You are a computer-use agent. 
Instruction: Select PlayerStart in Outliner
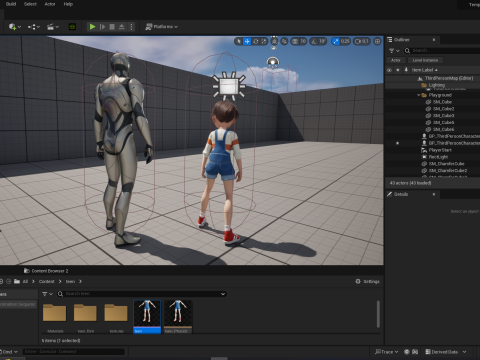point(440,150)
